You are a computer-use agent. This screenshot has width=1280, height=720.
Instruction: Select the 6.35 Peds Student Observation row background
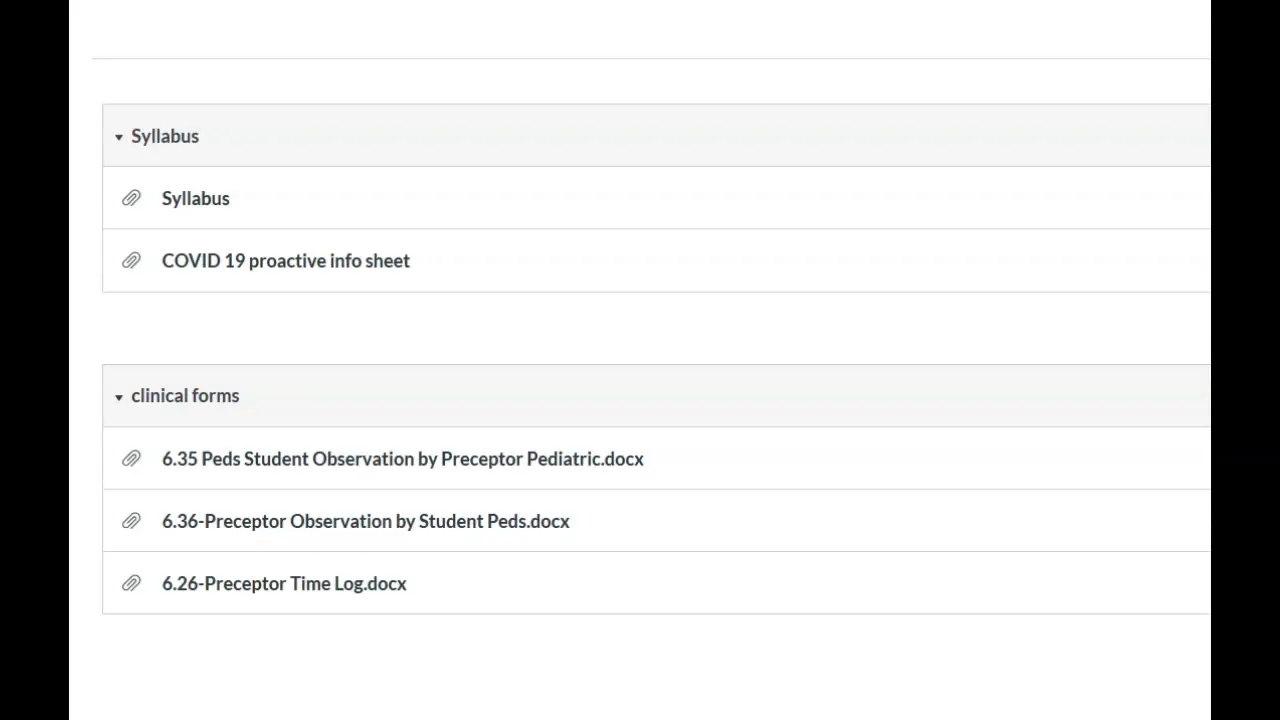920,459
